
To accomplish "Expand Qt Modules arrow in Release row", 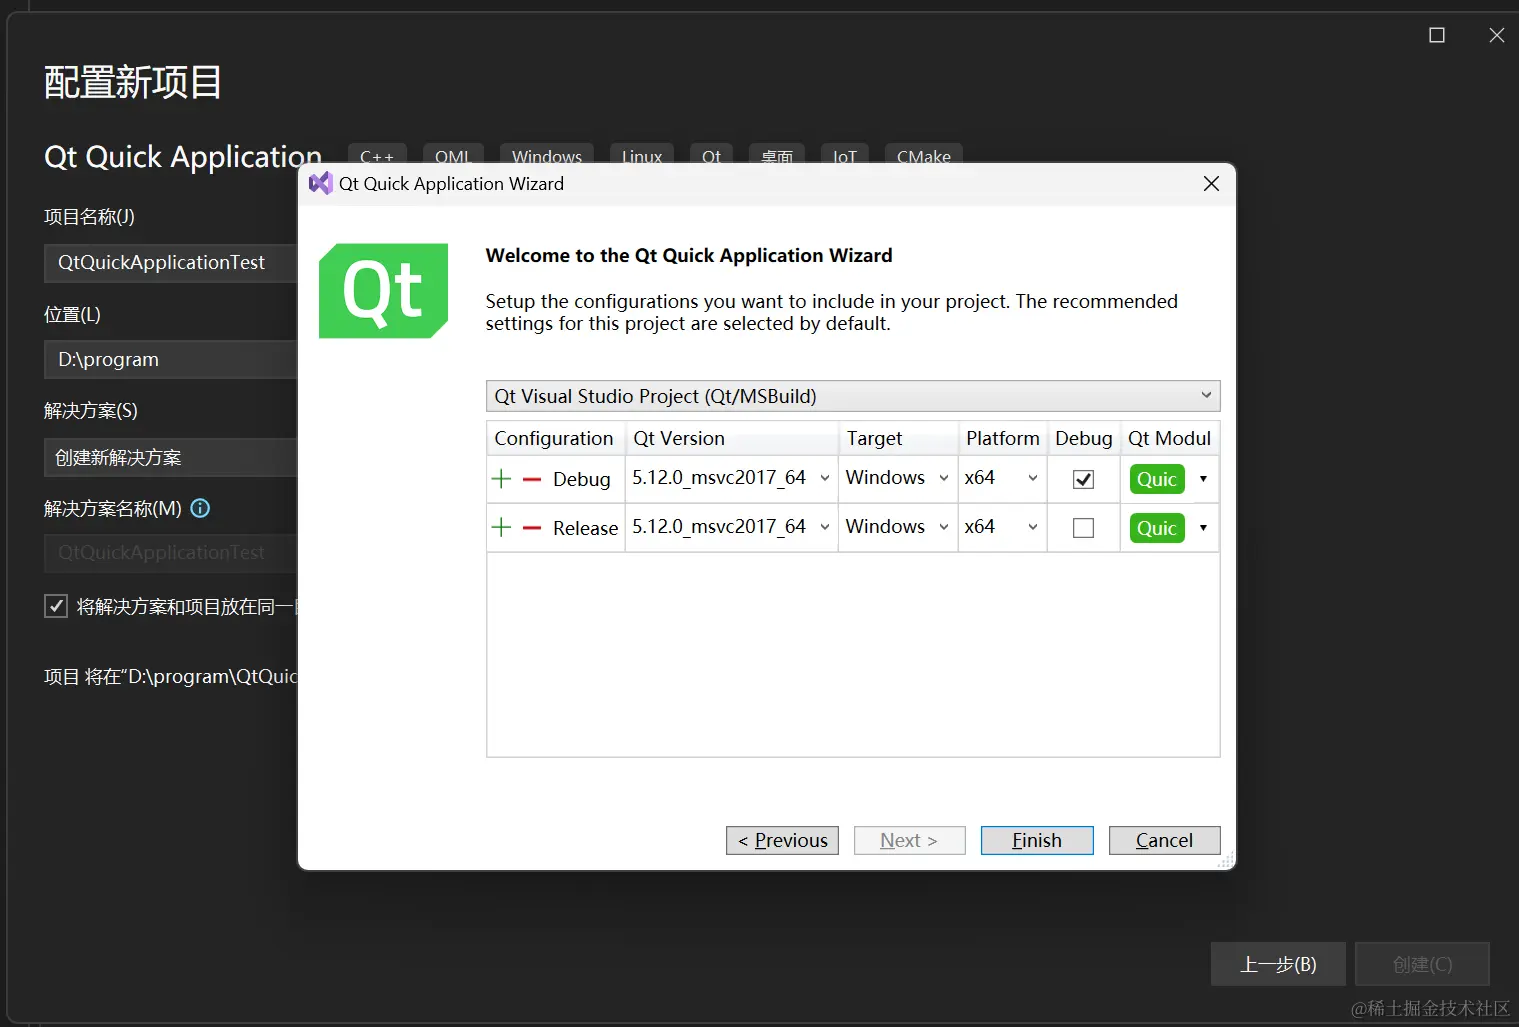I will (x=1203, y=528).
